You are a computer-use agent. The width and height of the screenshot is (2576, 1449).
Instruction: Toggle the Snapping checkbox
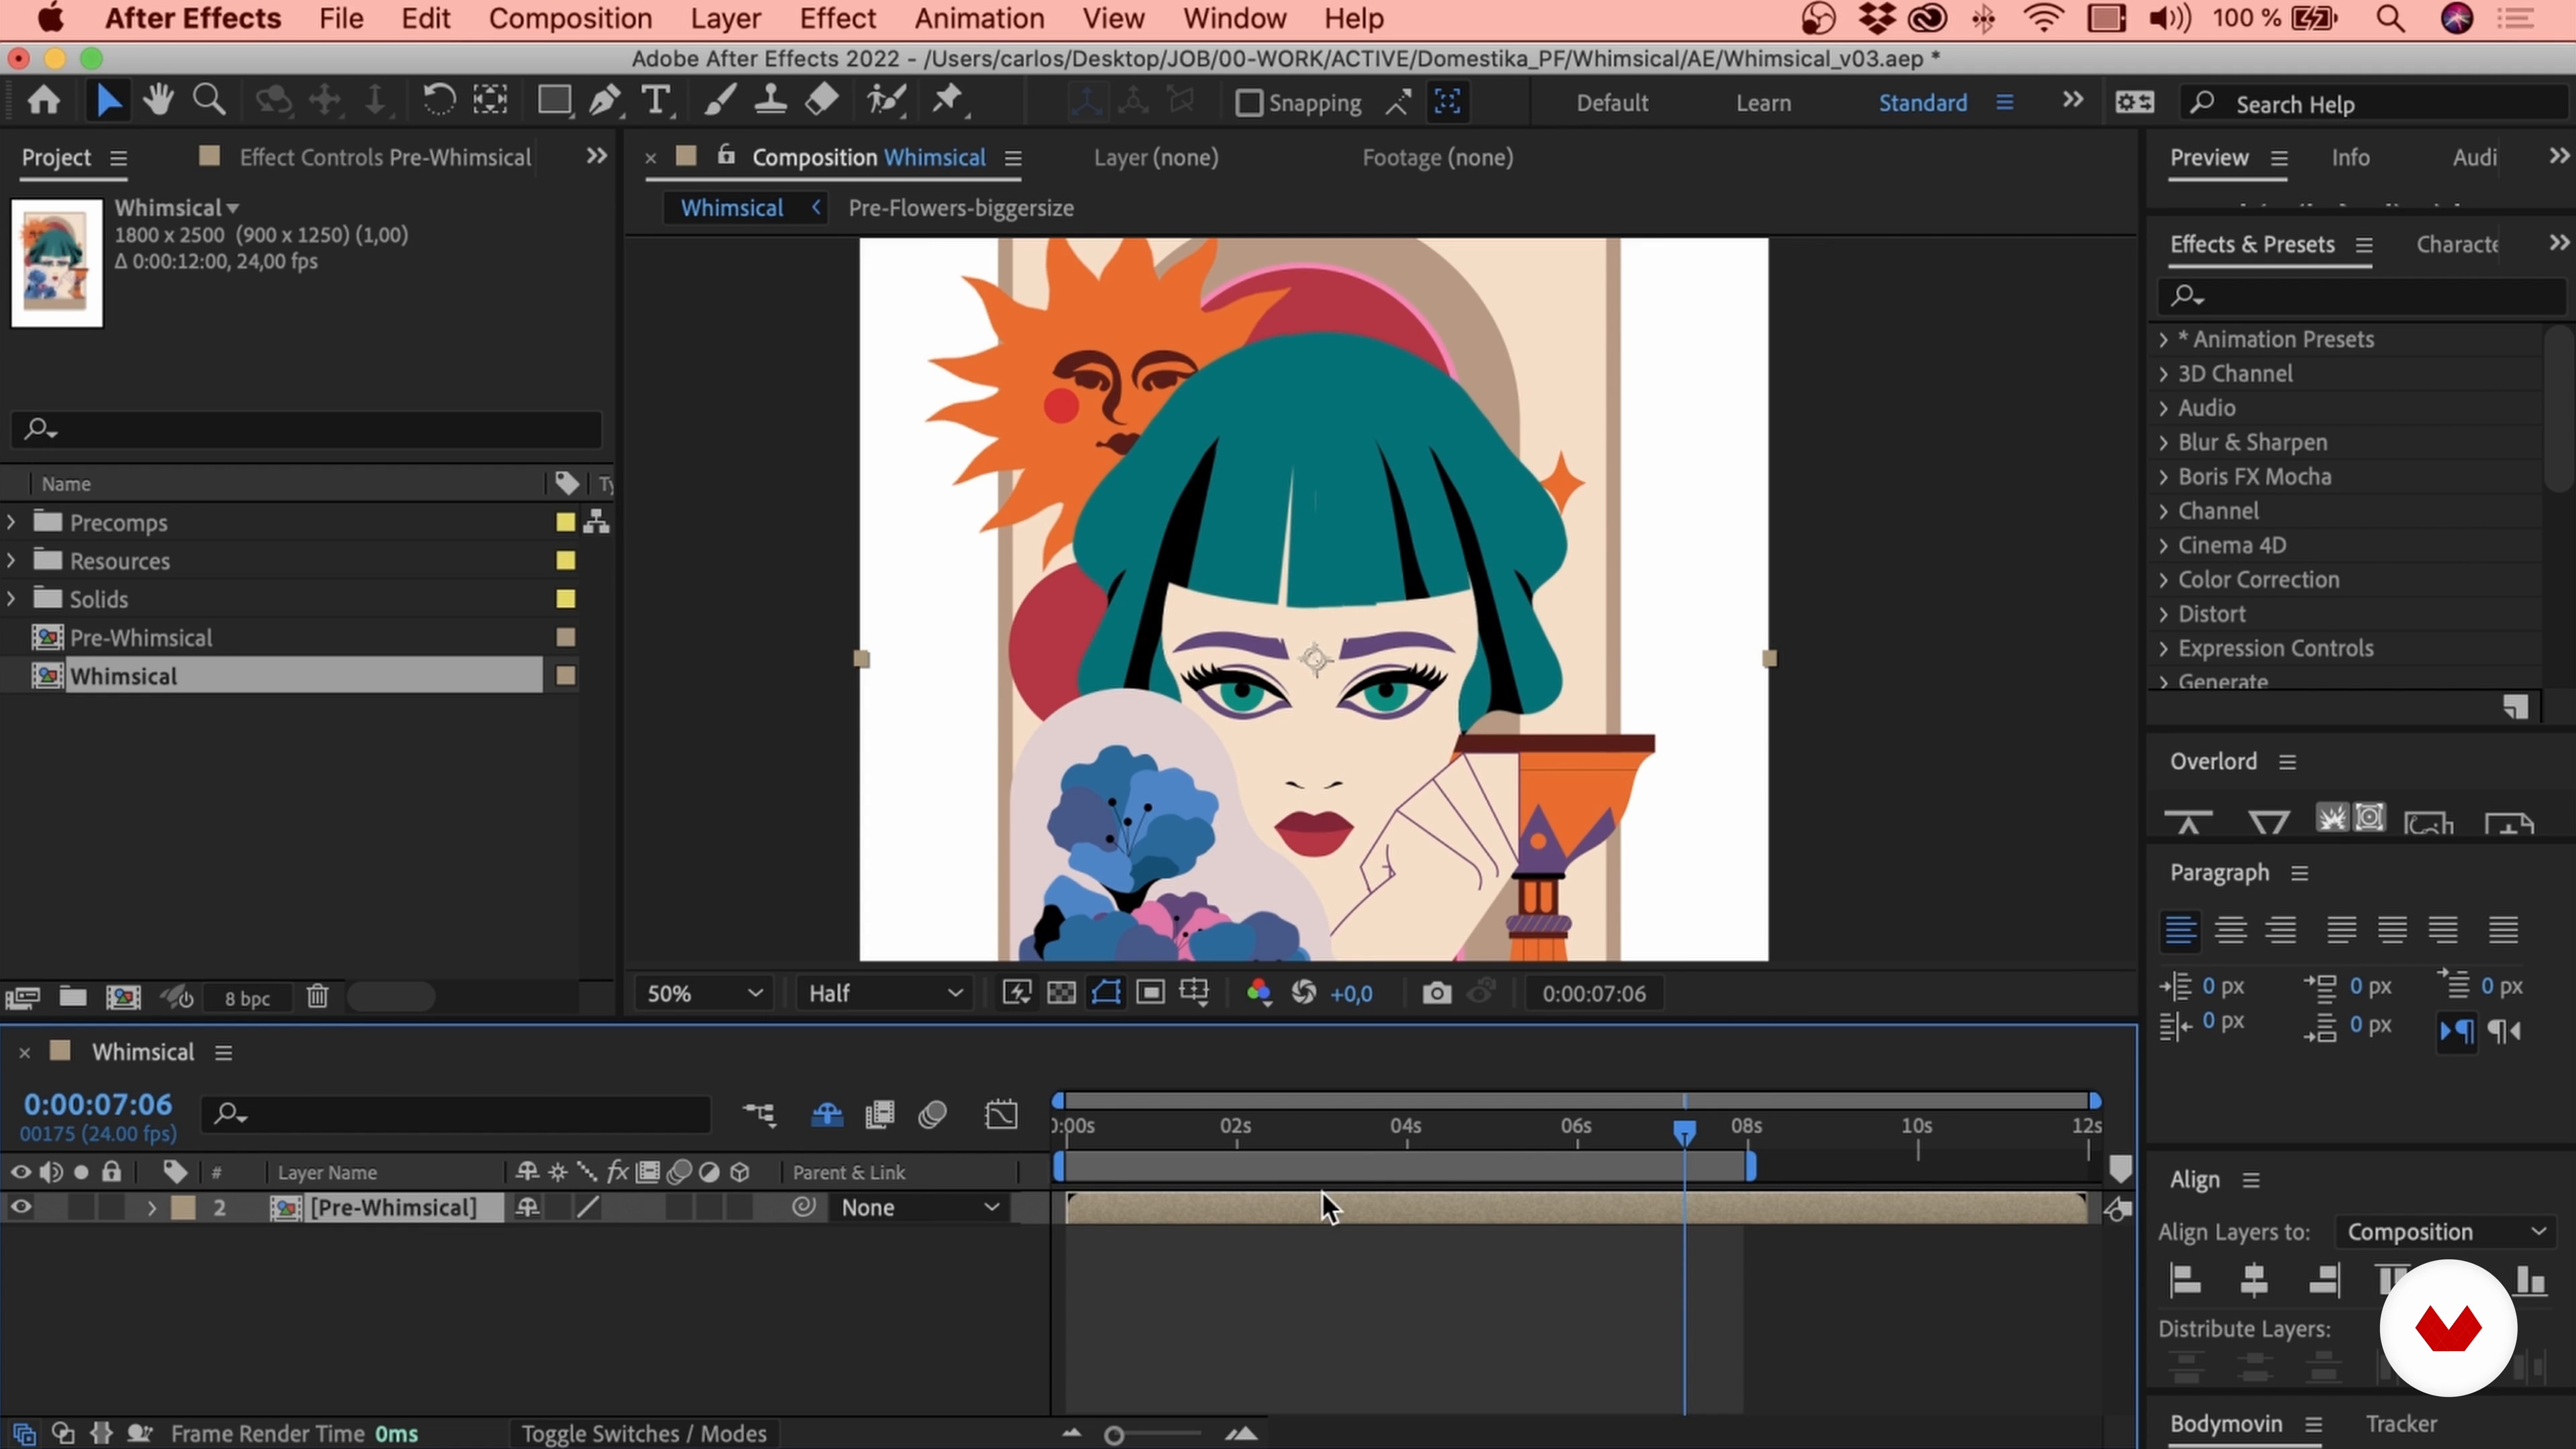(x=1248, y=103)
